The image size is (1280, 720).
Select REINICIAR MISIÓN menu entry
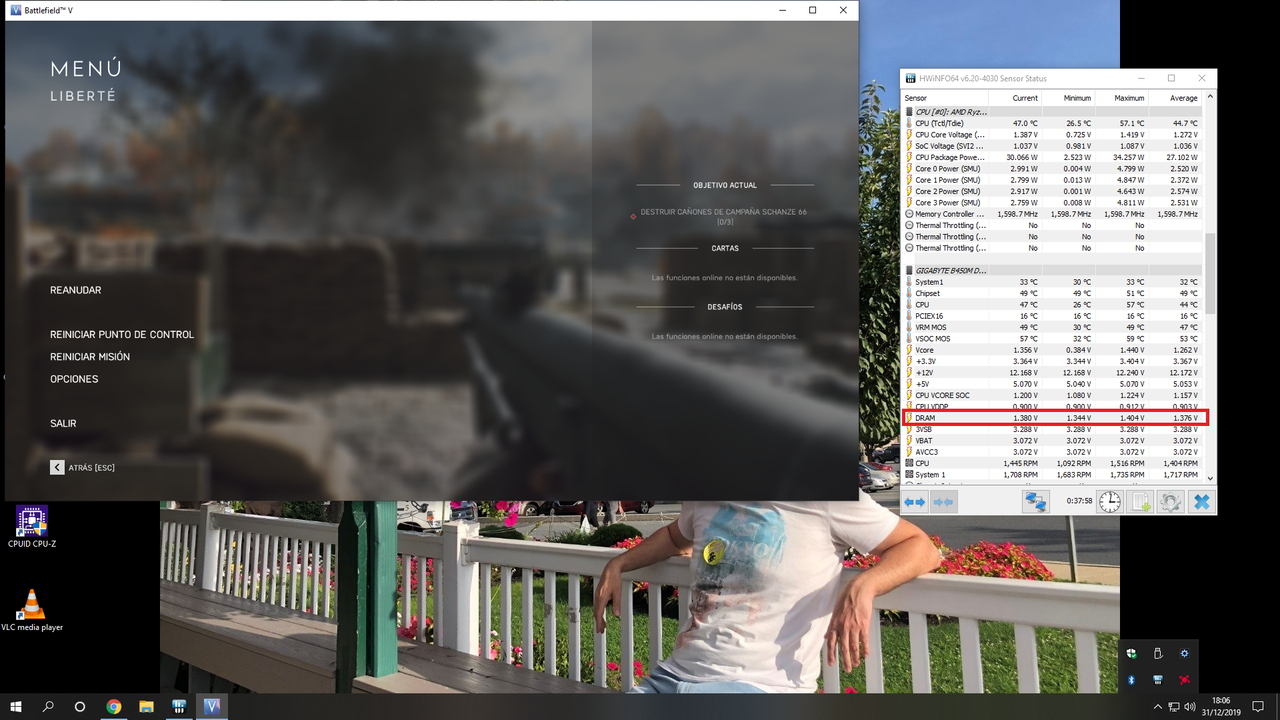tap(90, 357)
